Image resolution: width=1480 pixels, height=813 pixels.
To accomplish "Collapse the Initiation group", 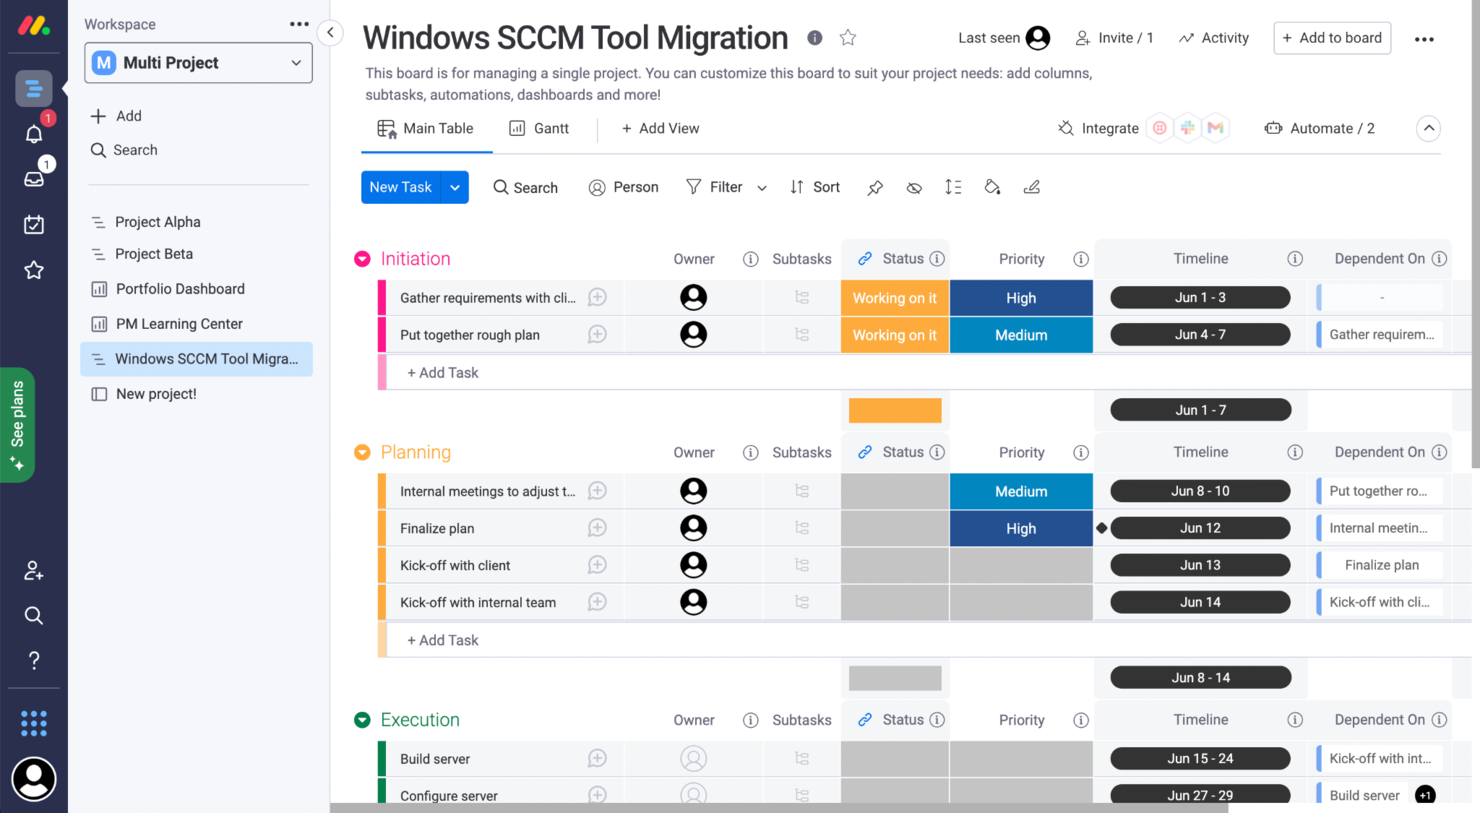I will 362,259.
